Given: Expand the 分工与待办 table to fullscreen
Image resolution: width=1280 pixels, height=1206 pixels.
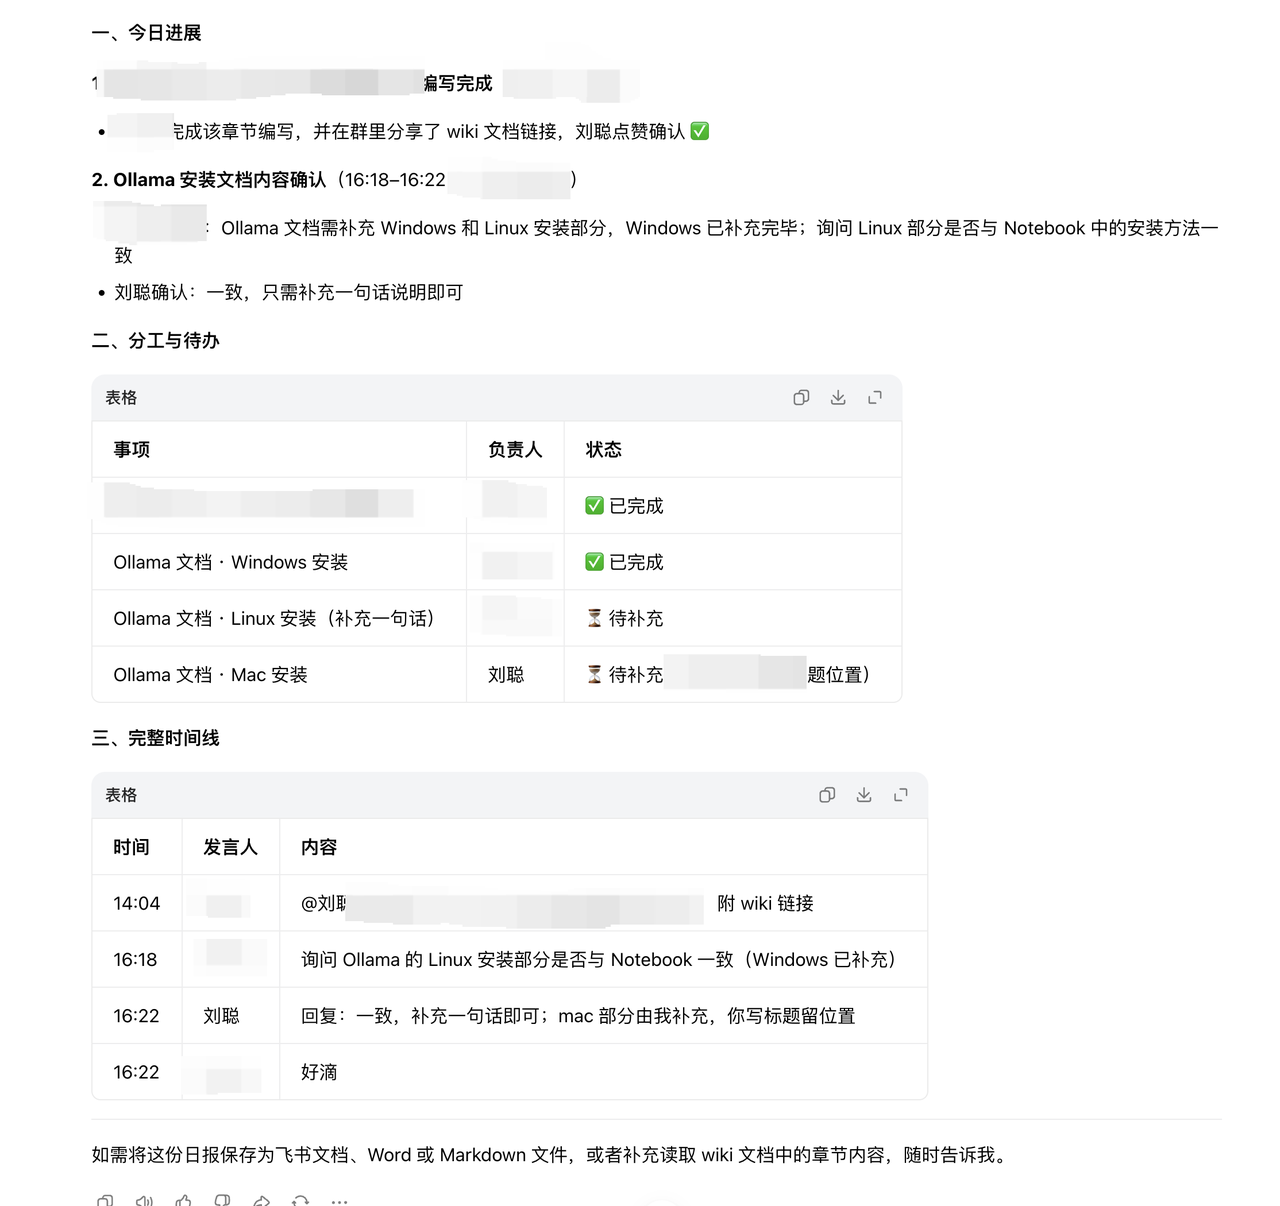Looking at the screenshot, I should (875, 398).
